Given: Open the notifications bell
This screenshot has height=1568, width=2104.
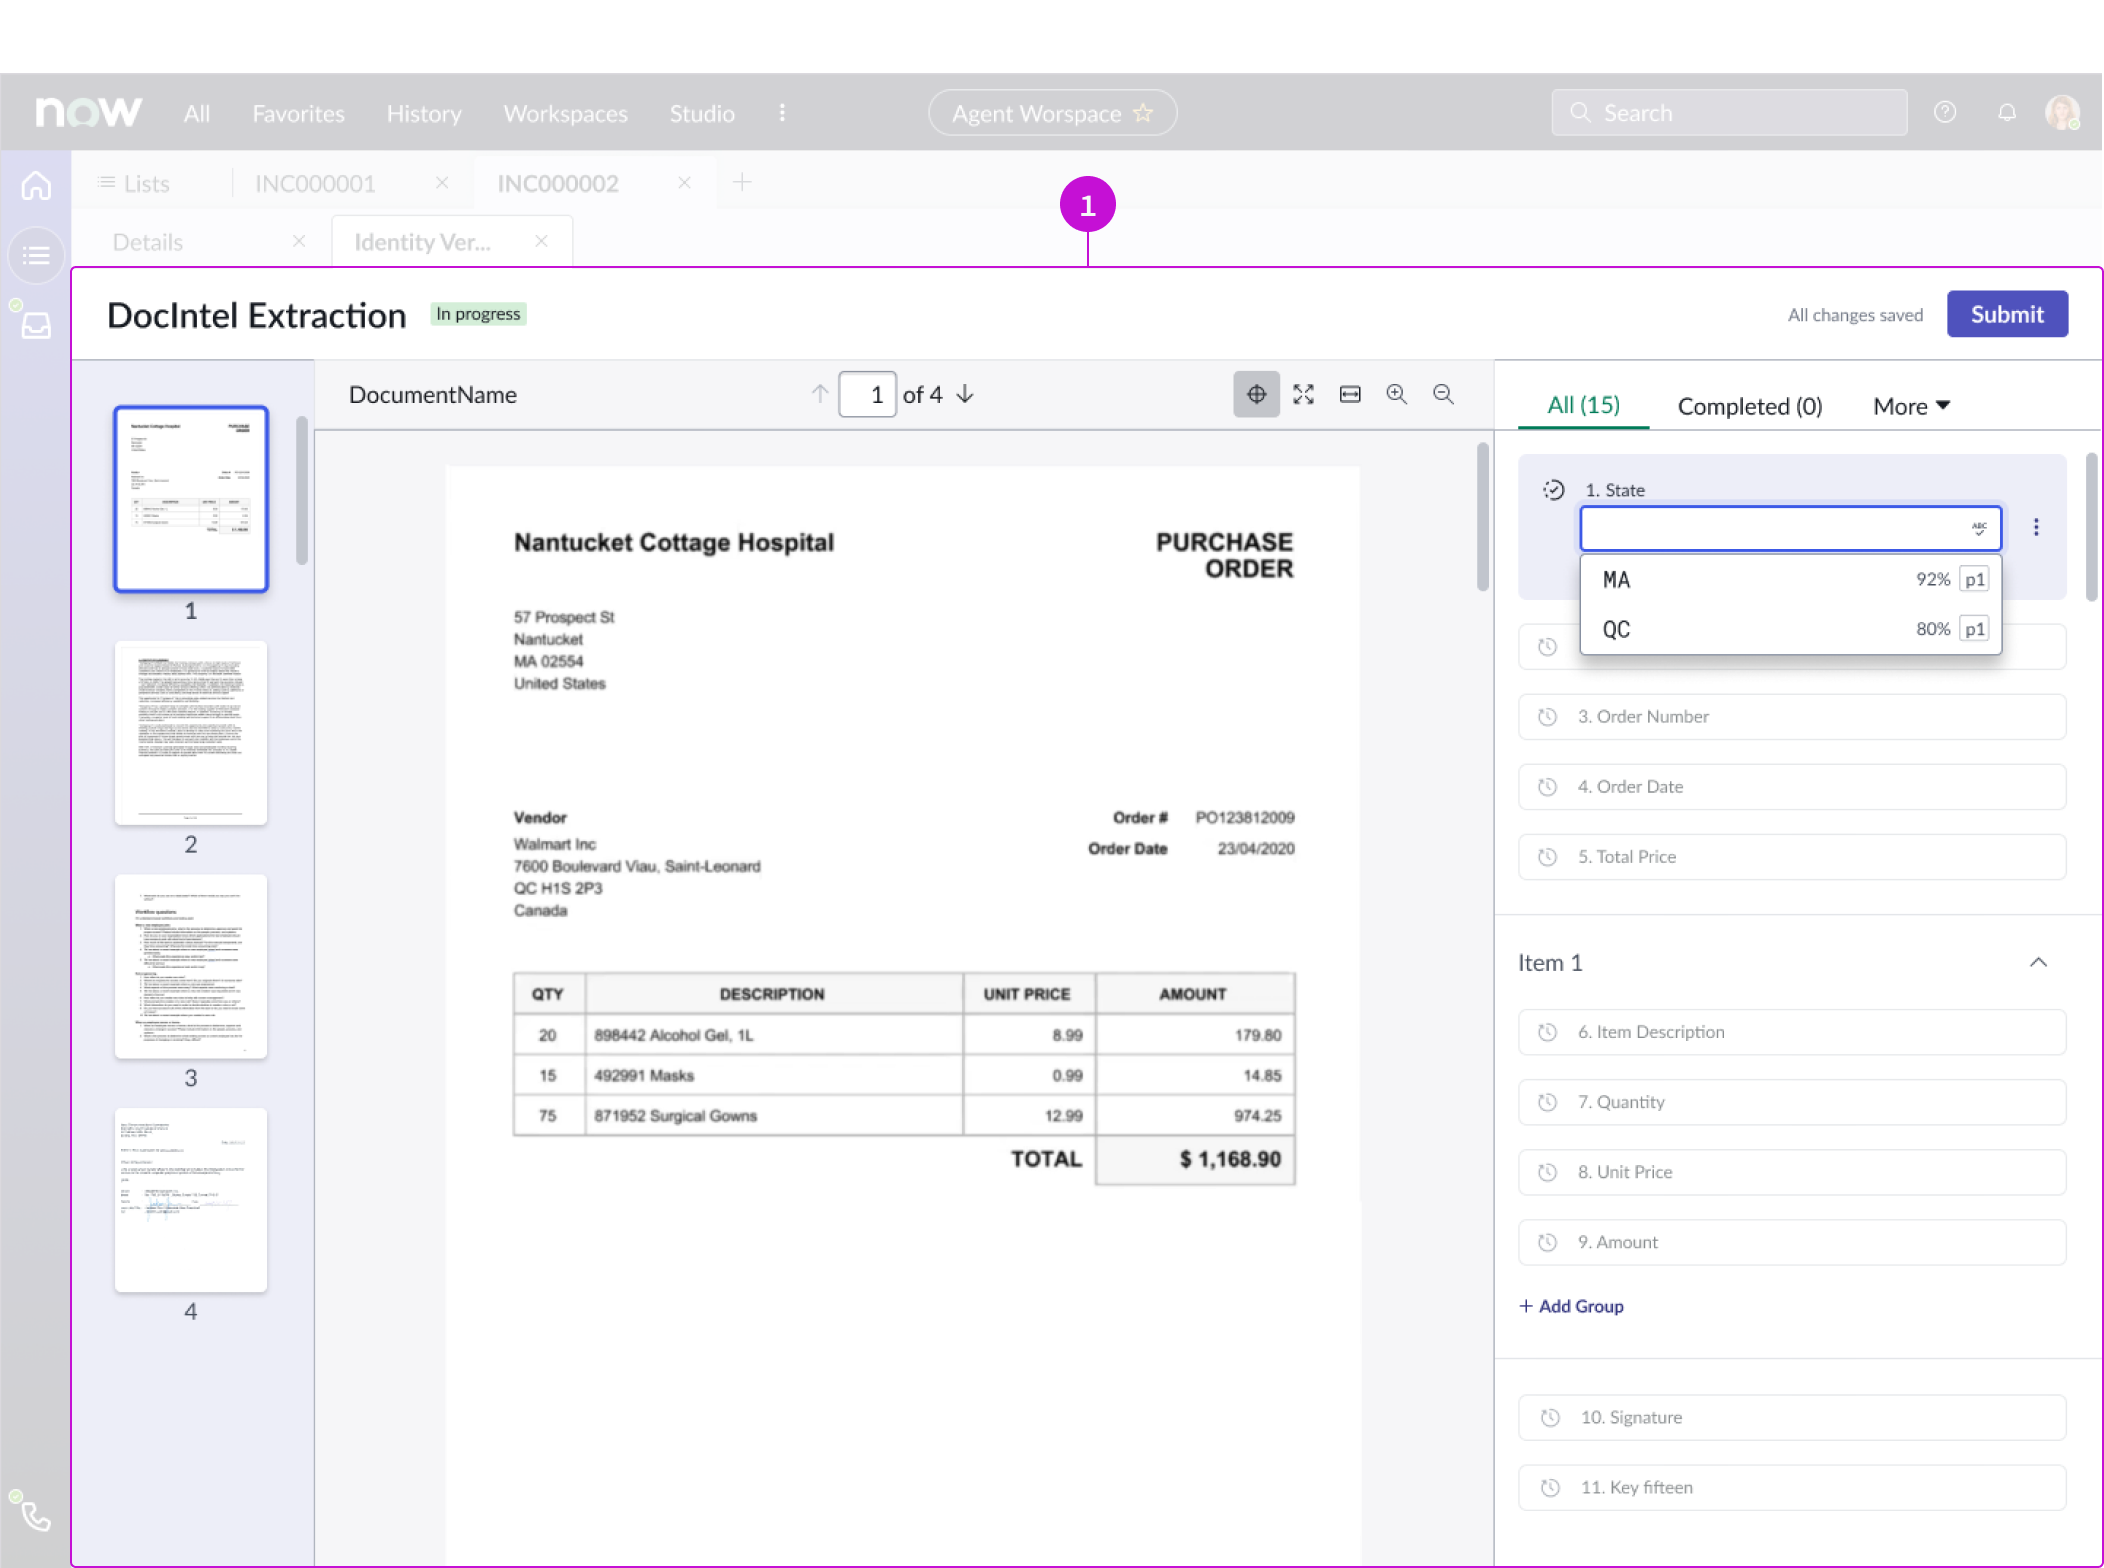Looking at the screenshot, I should pos(2006,112).
